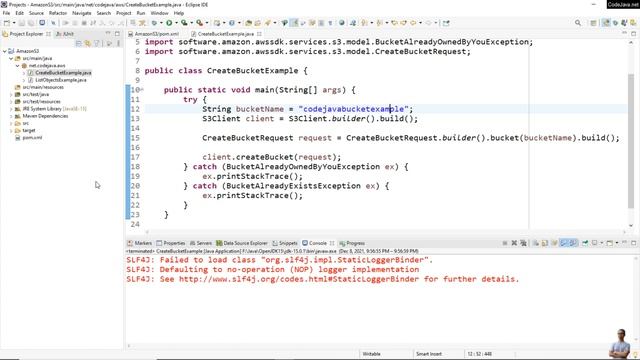Open the File menu

[6, 13]
